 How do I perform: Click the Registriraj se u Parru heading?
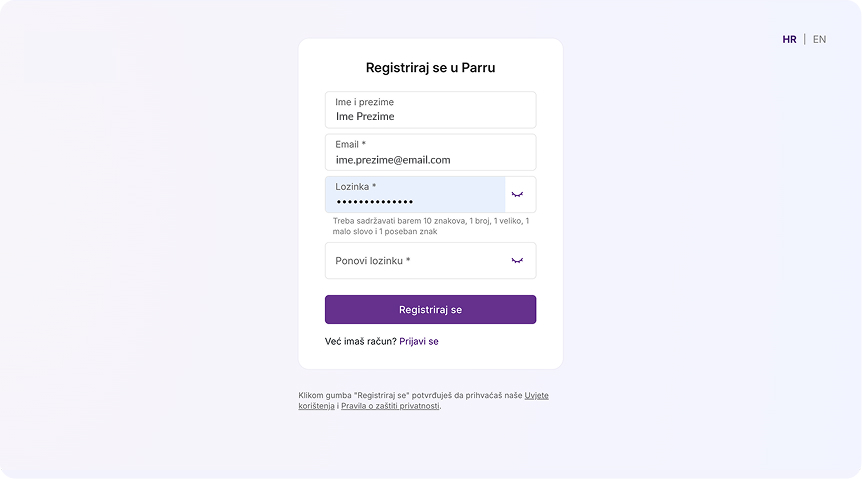tap(430, 68)
